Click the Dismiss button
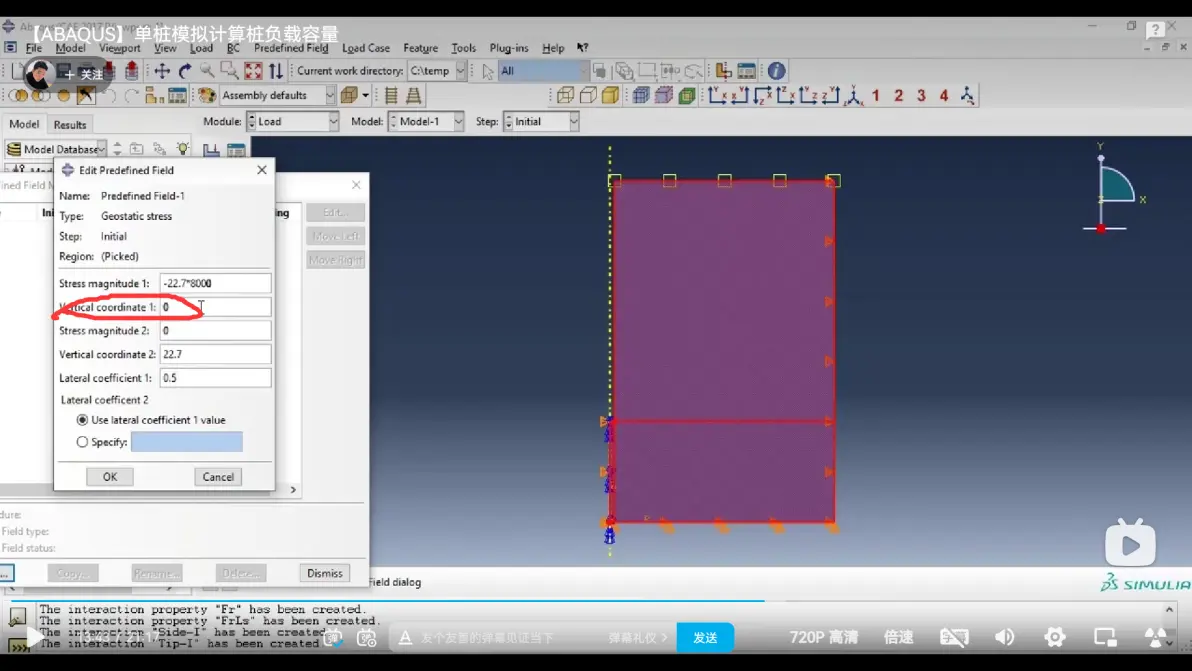The width and height of the screenshot is (1192, 671). (325, 573)
